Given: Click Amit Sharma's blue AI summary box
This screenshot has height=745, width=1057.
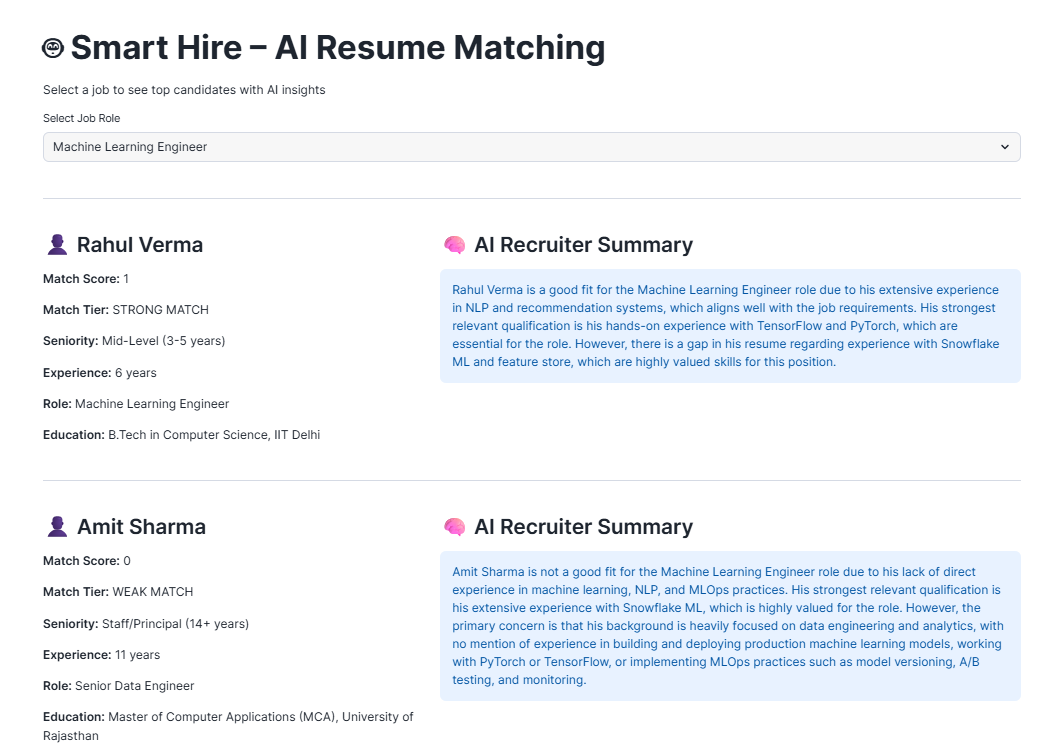Looking at the screenshot, I should coord(730,626).
